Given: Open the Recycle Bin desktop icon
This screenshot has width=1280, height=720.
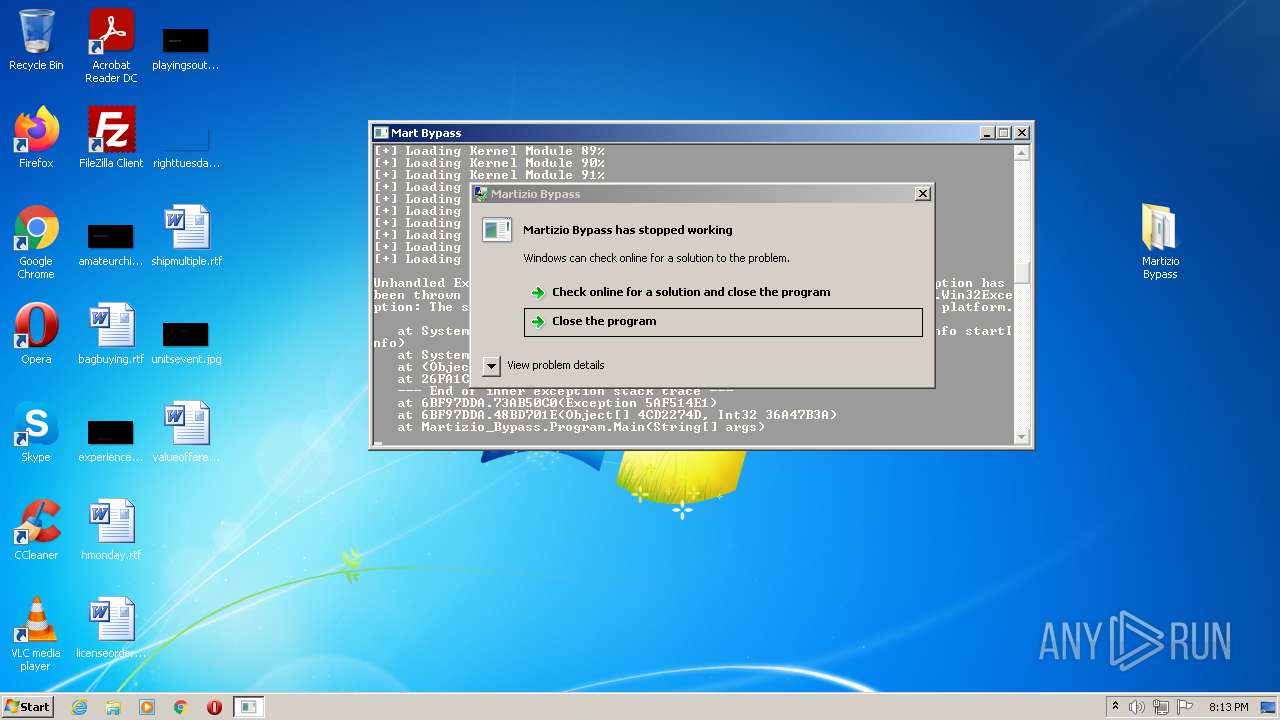Looking at the screenshot, I should pyautogui.click(x=36, y=40).
